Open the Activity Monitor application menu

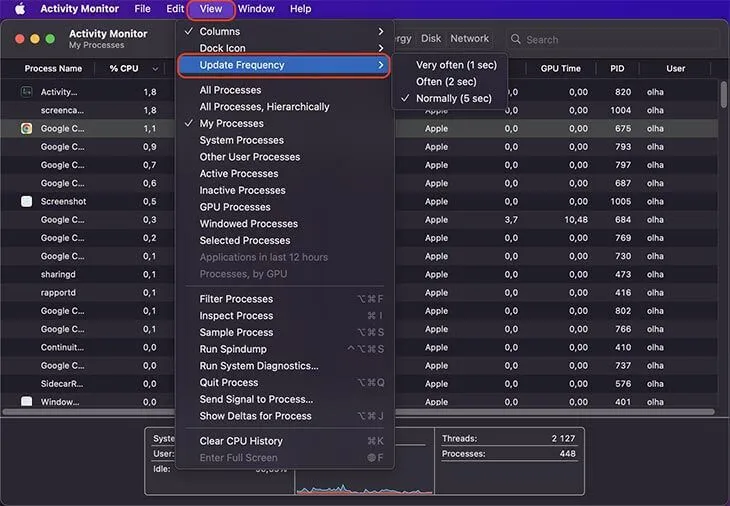(79, 9)
